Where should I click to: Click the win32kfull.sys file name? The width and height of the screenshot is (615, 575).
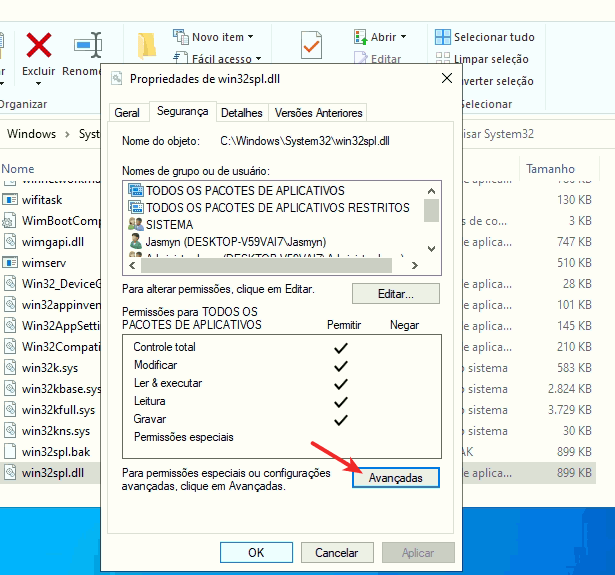pyautogui.click(x=58, y=410)
